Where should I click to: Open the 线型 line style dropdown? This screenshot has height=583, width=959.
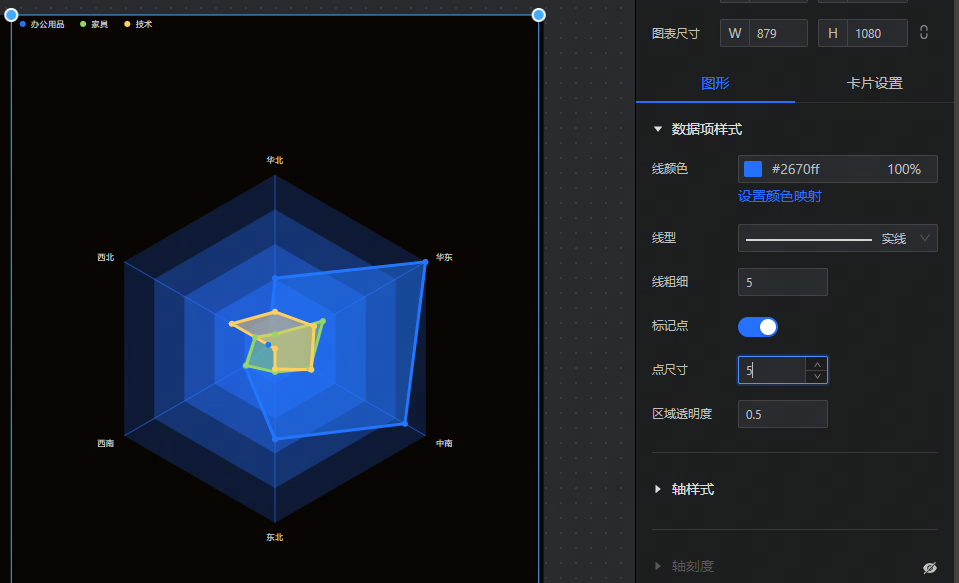pos(837,238)
